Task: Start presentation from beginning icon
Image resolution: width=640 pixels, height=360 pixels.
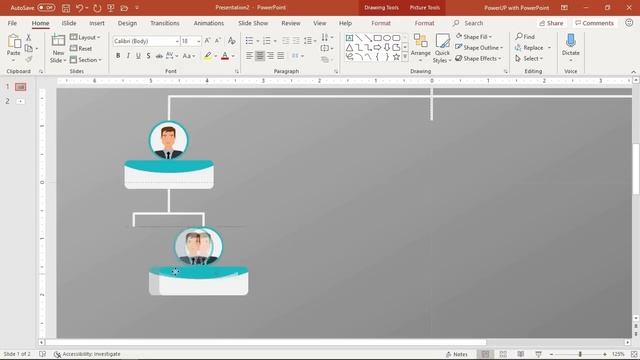Action: [x=111, y=8]
